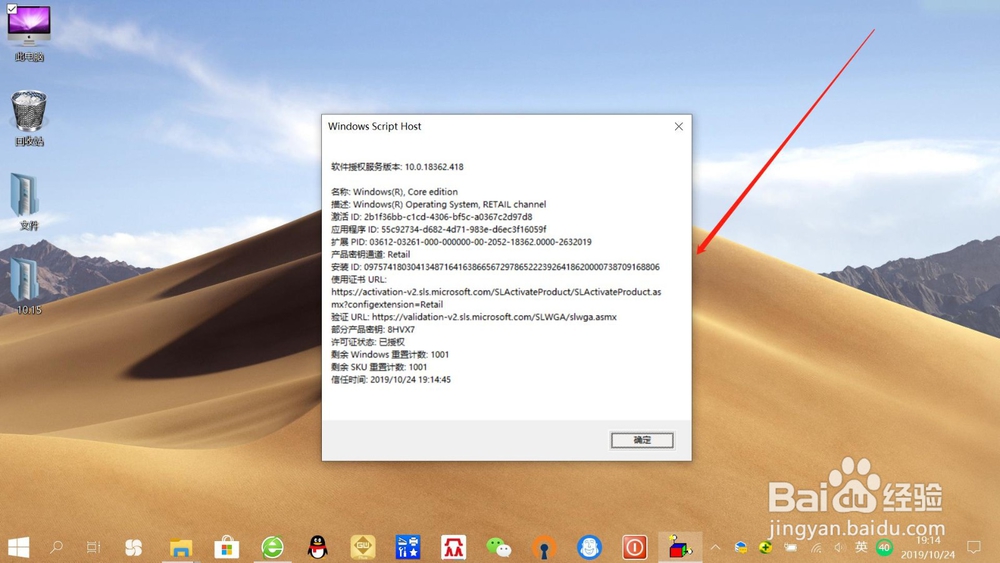Screen dimensions: 1000x563
Task: Open taskbar search magnifier
Action: tap(56, 547)
